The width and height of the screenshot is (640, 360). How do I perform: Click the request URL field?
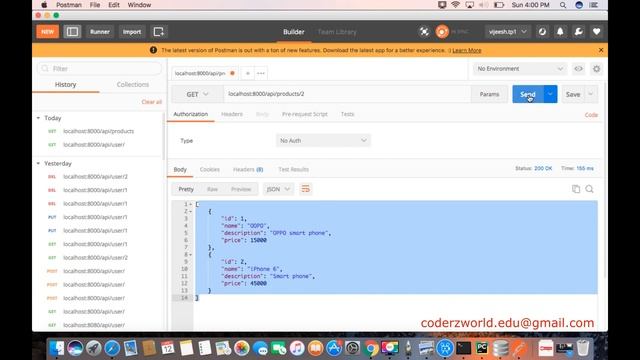pos(347,94)
